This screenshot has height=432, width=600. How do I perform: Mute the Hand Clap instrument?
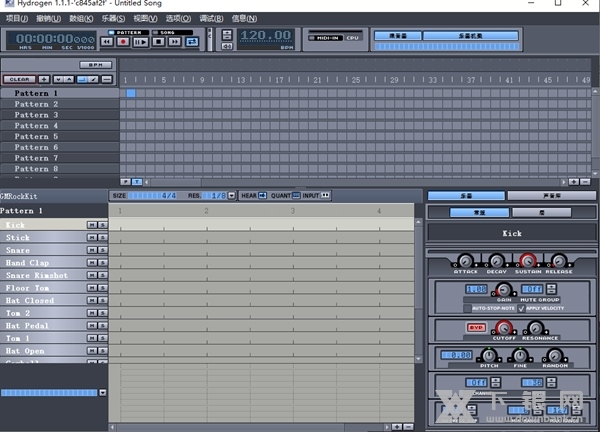[x=91, y=263]
